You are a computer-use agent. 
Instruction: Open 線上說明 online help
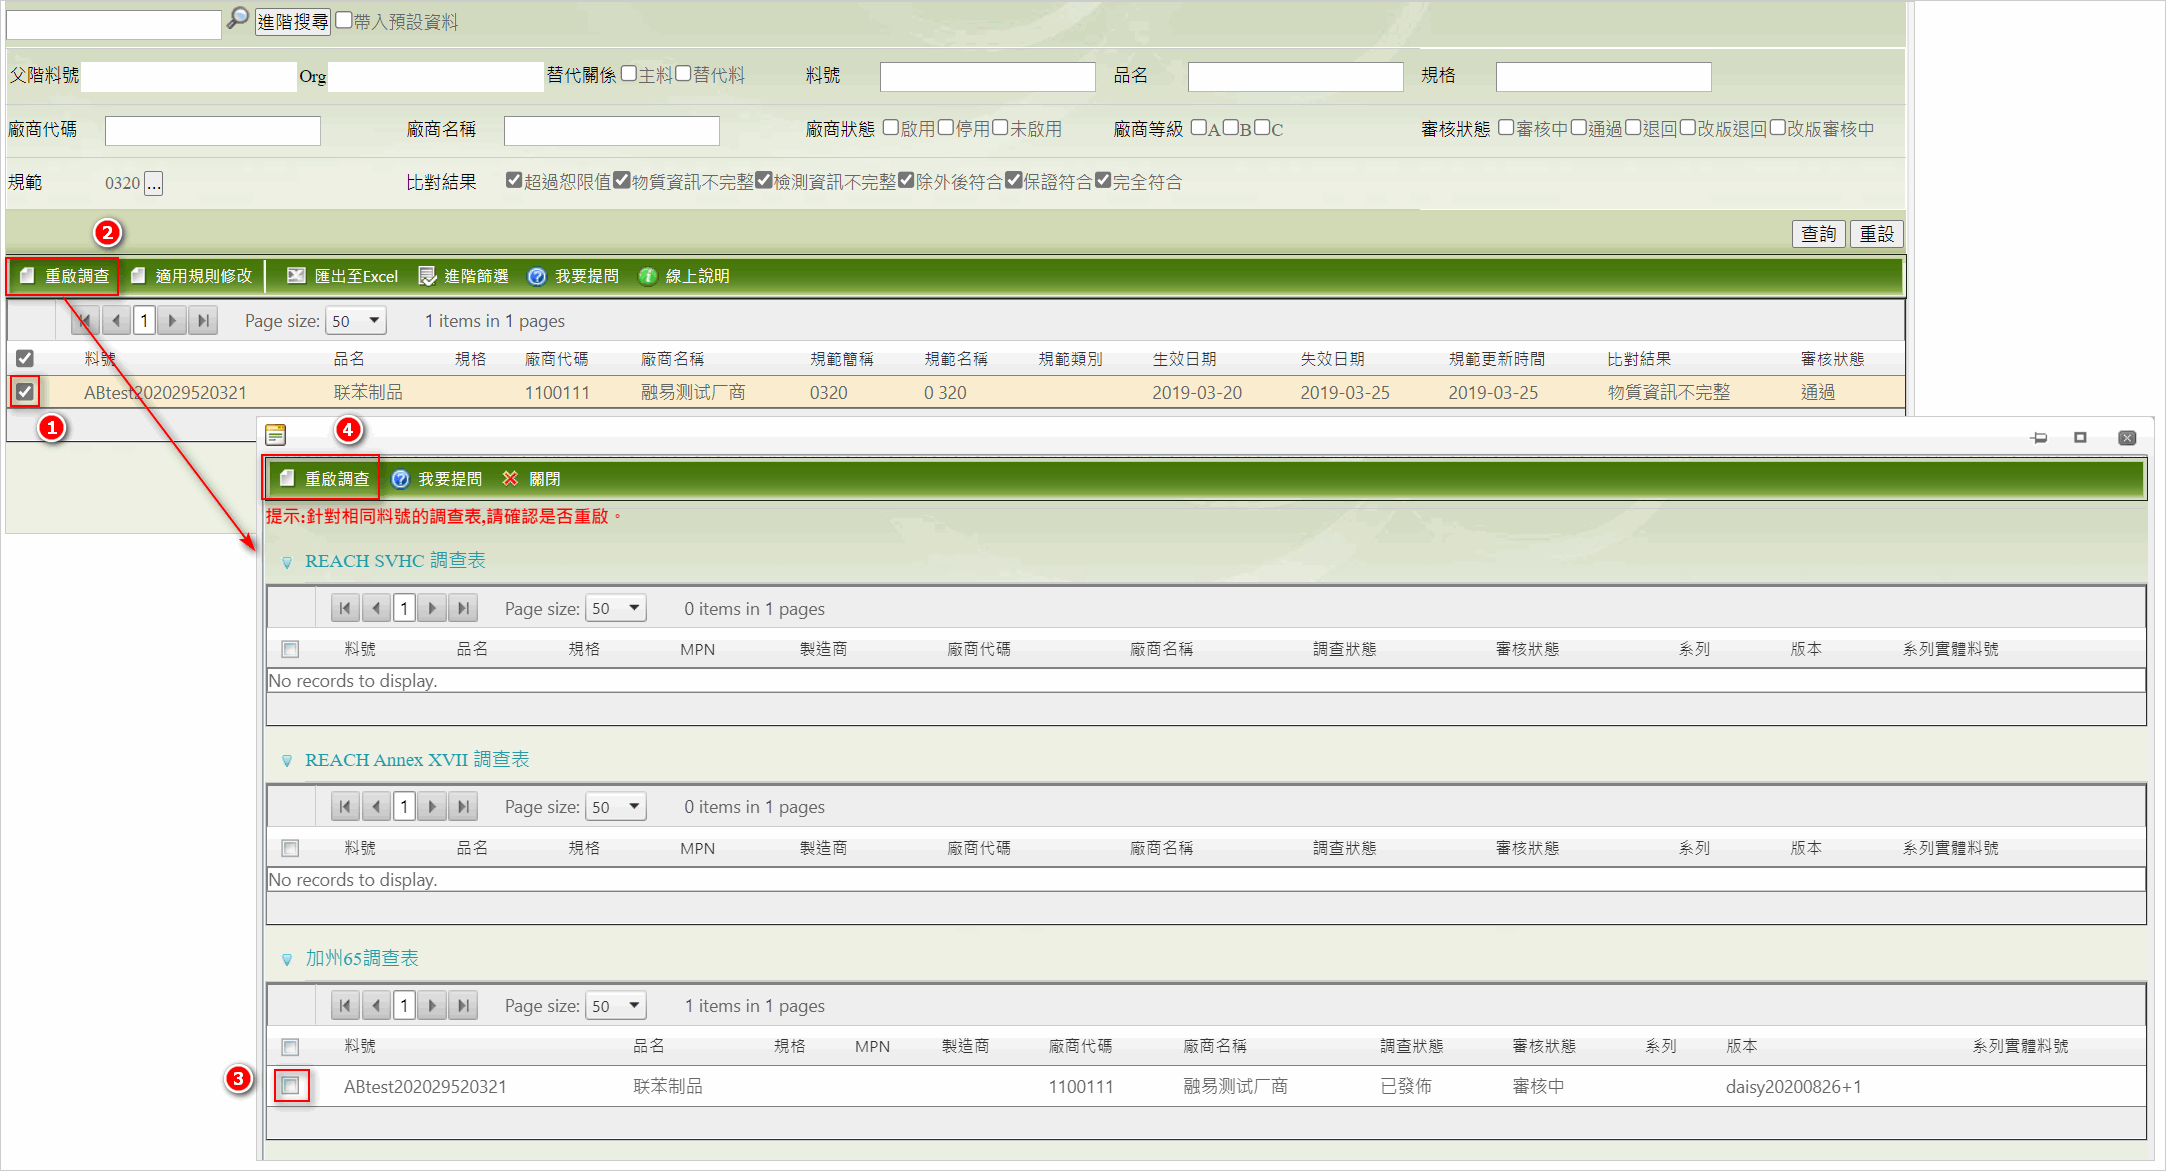coord(685,276)
